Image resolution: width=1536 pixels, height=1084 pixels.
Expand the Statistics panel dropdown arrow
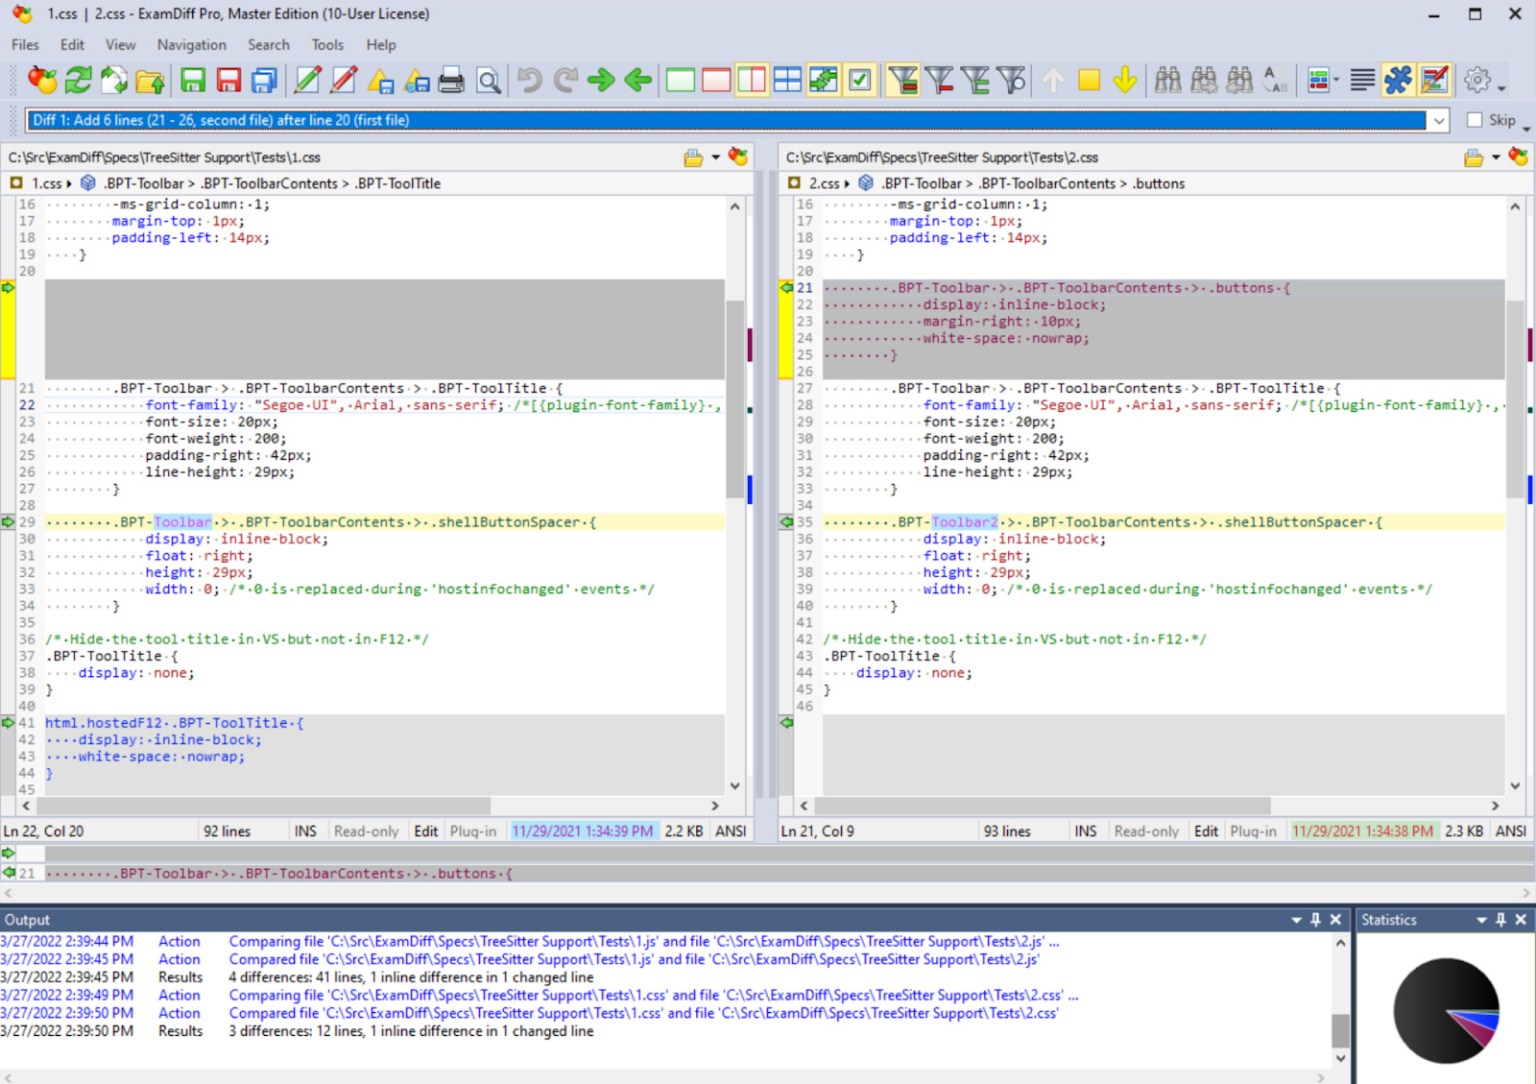click(x=1481, y=919)
